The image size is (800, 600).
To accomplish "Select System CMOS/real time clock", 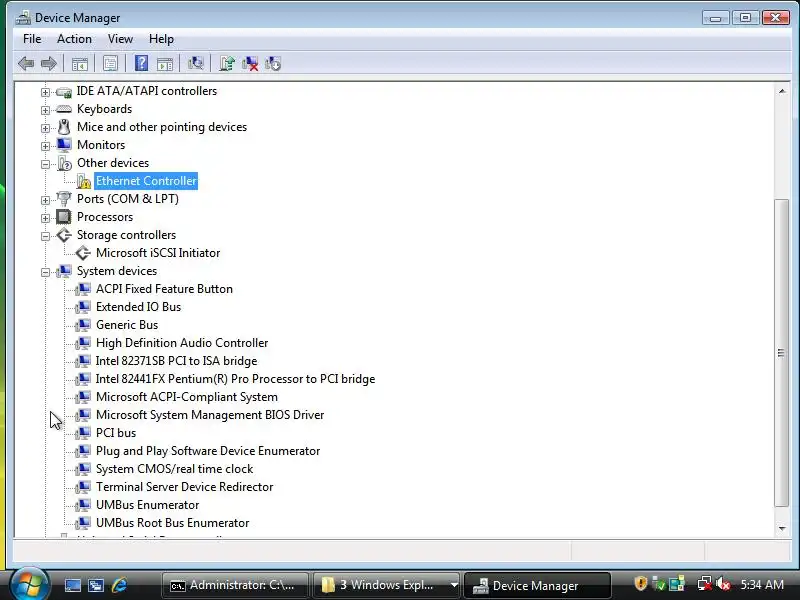I will (x=174, y=469).
